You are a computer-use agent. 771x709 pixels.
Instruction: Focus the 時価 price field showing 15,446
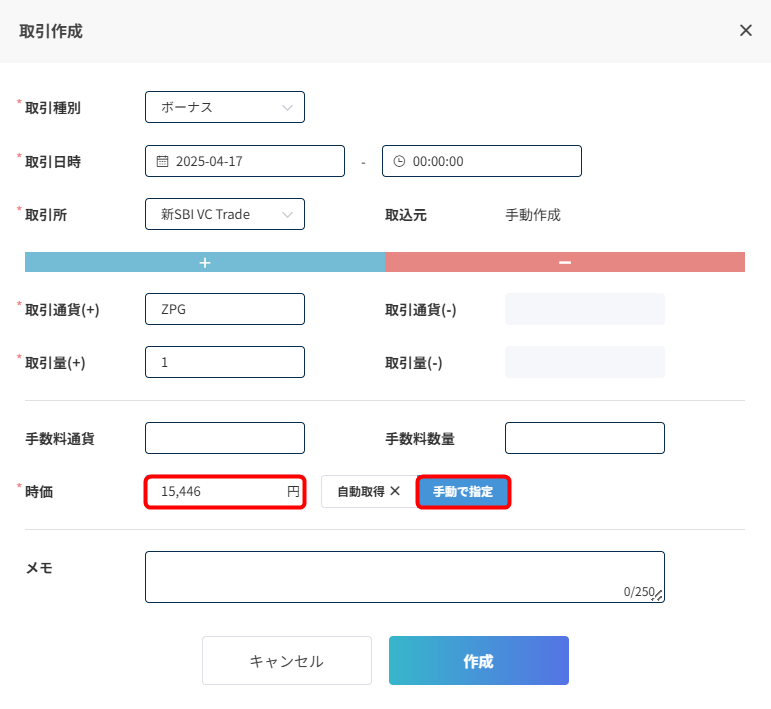pyautogui.click(x=225, y=491)
